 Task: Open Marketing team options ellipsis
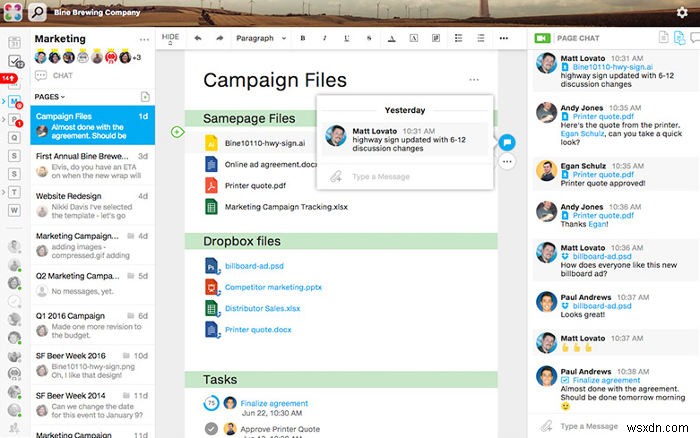point(144,39)
